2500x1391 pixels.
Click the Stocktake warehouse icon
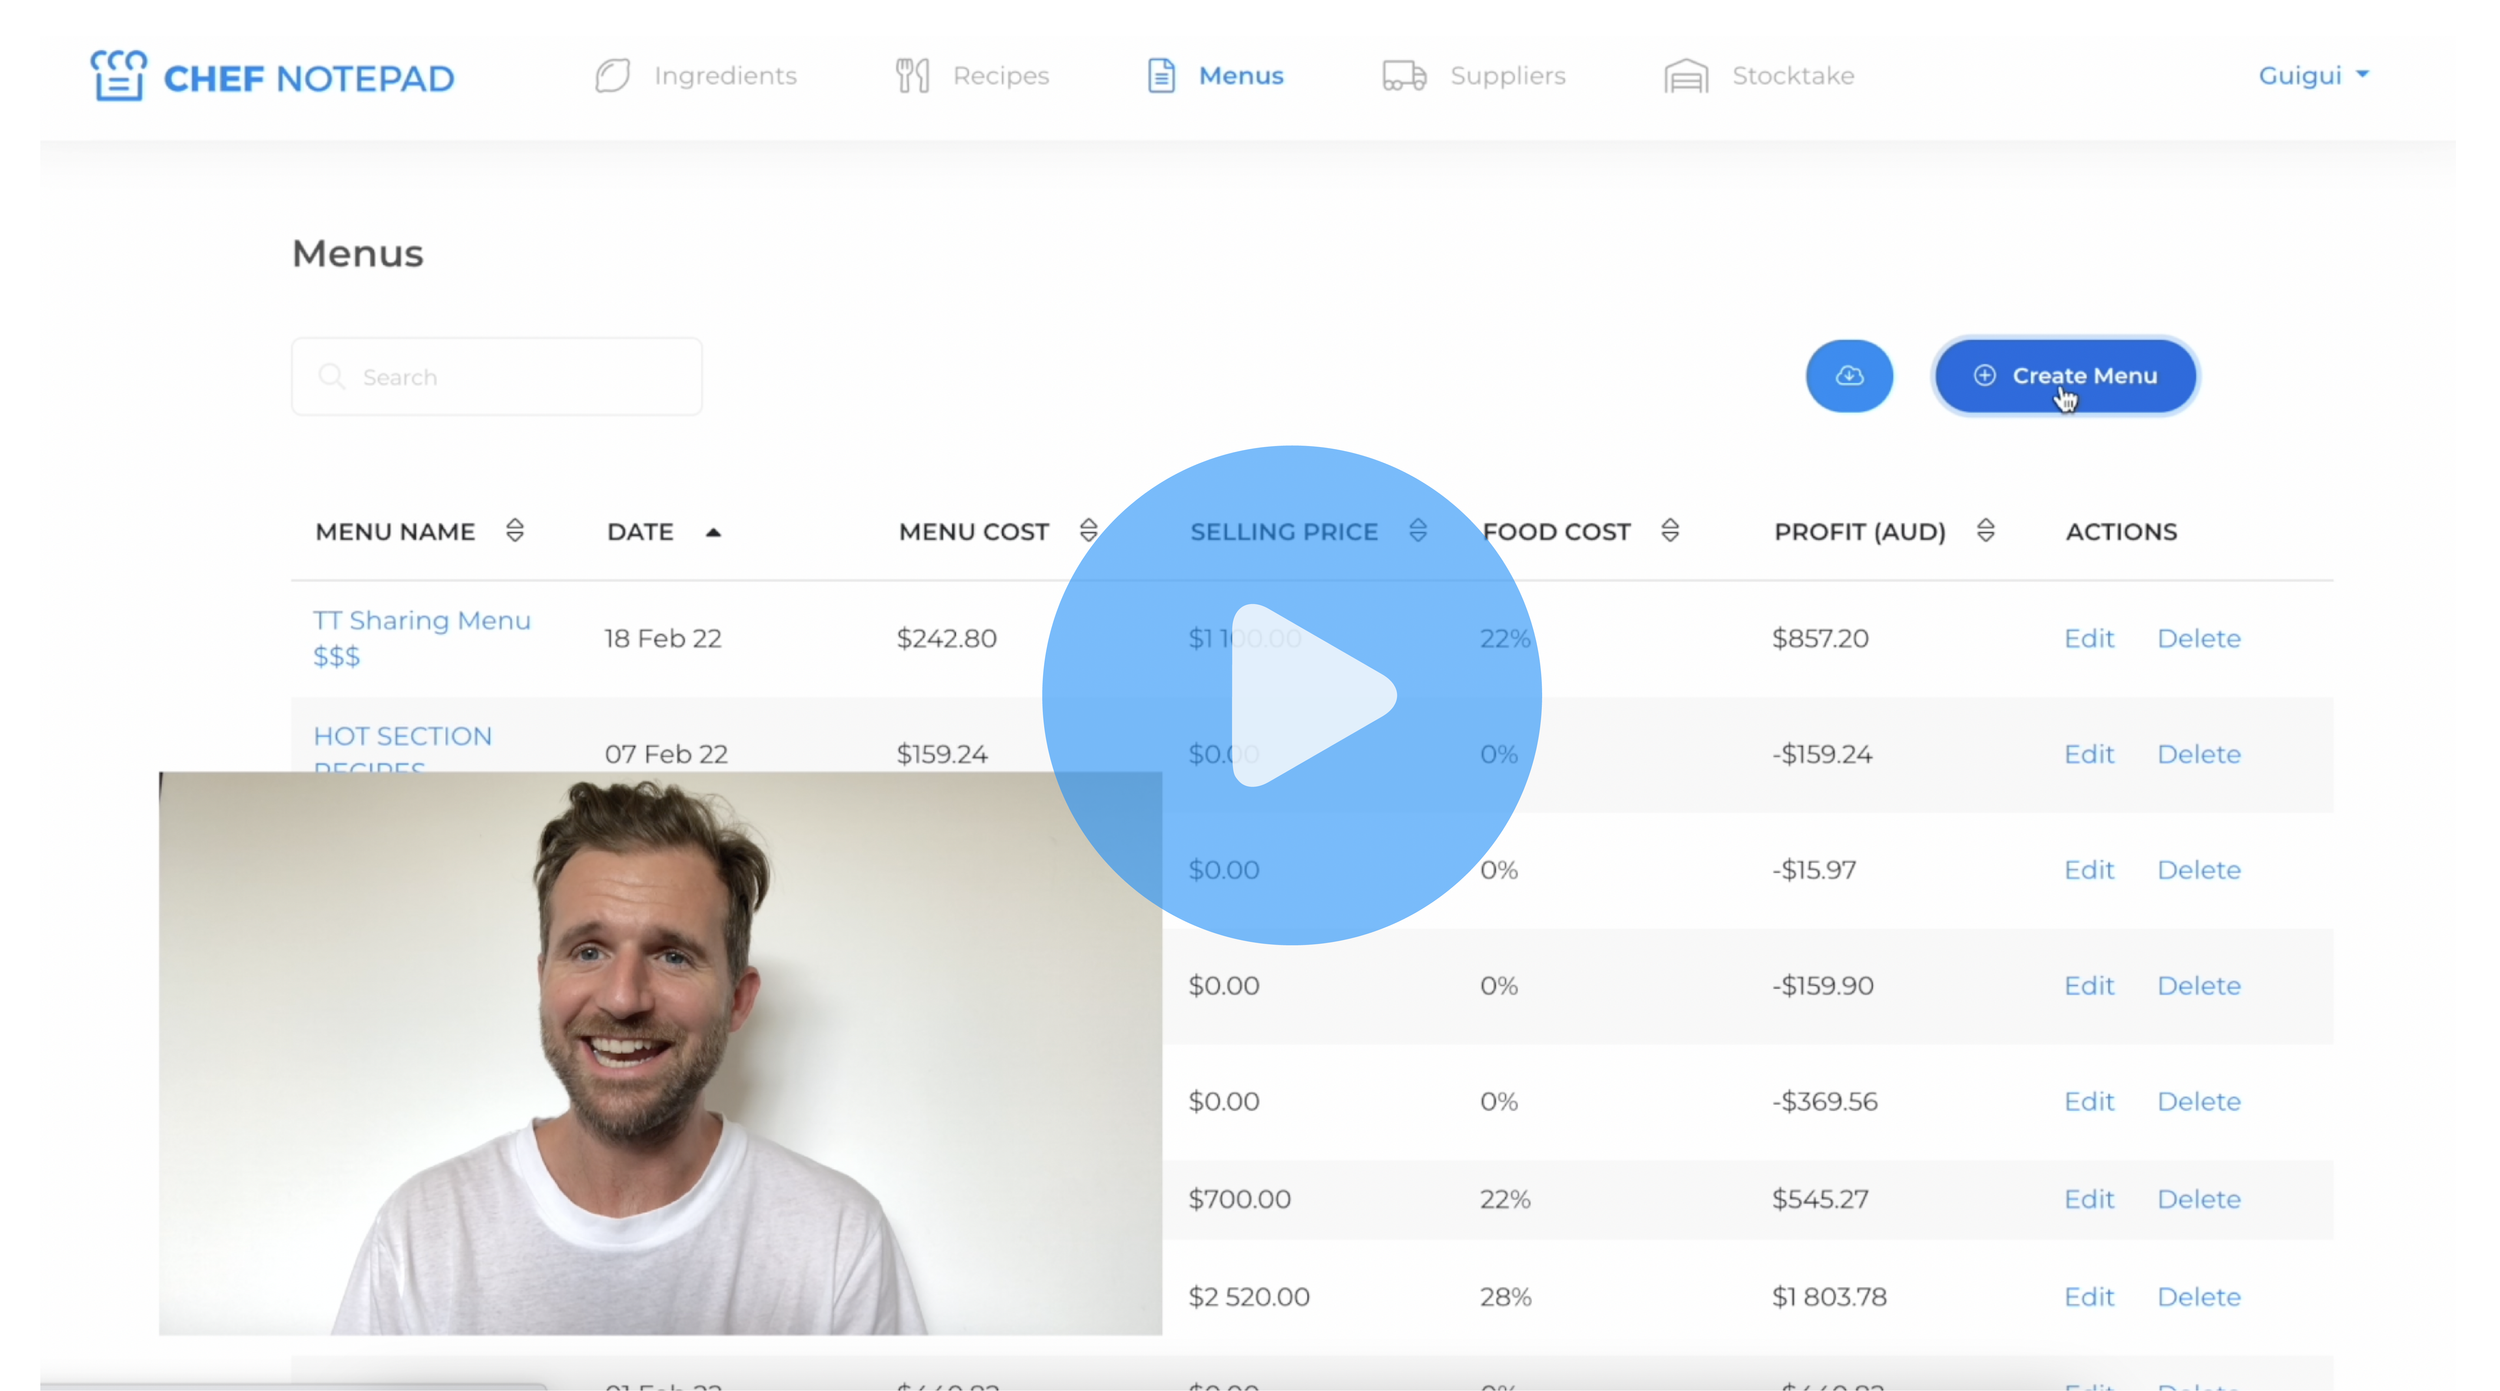point(1686,76)
